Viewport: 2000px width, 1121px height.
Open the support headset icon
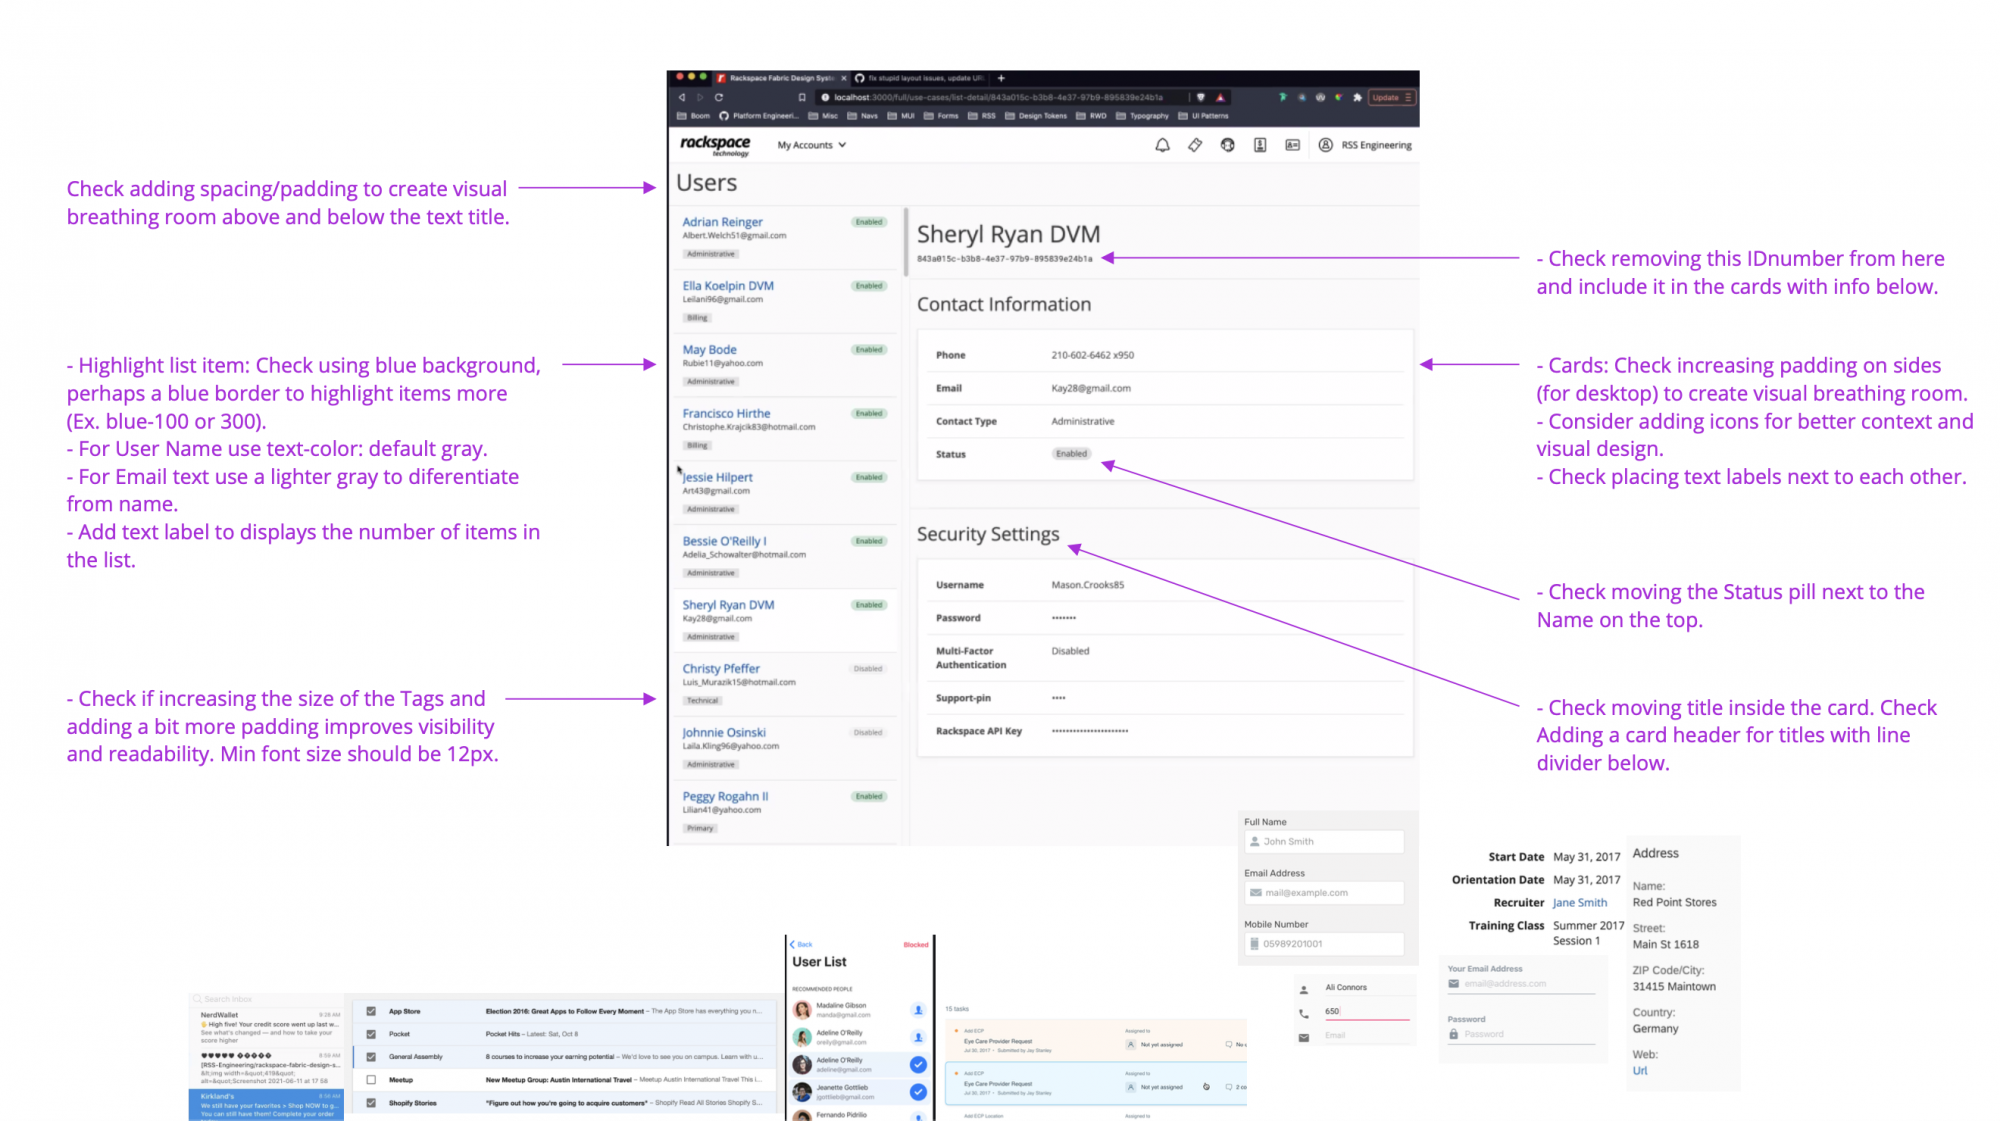[1227, 145]
